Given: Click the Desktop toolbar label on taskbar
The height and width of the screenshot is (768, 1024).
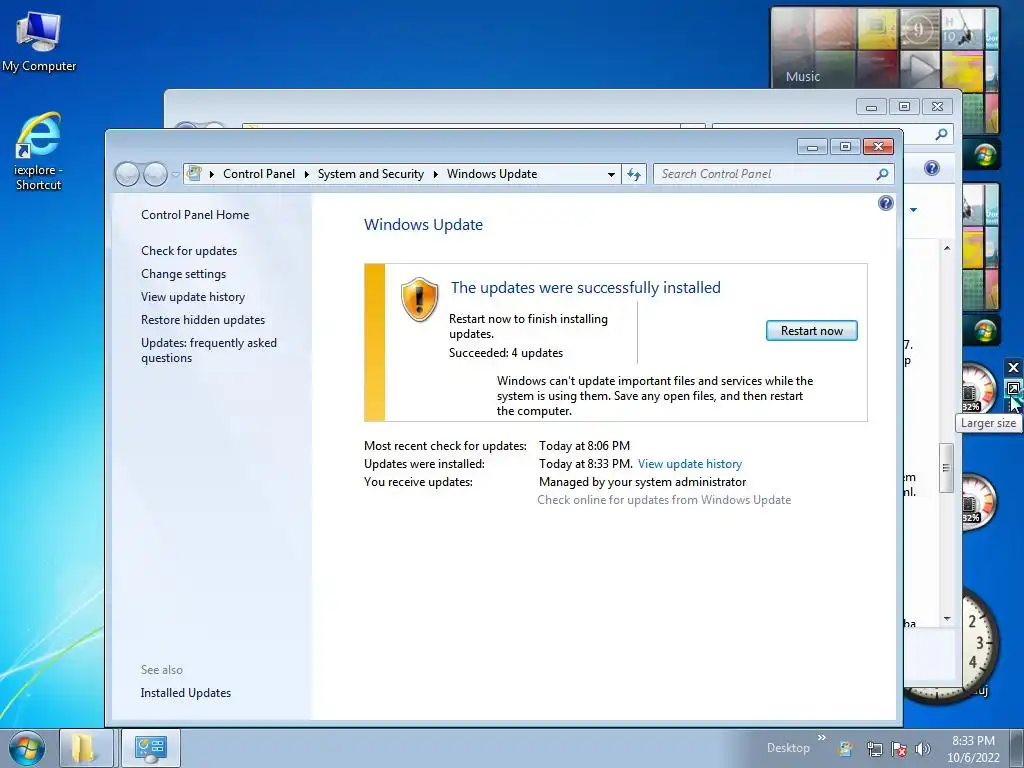Looking at the screenshot, I should pos(788,748).
